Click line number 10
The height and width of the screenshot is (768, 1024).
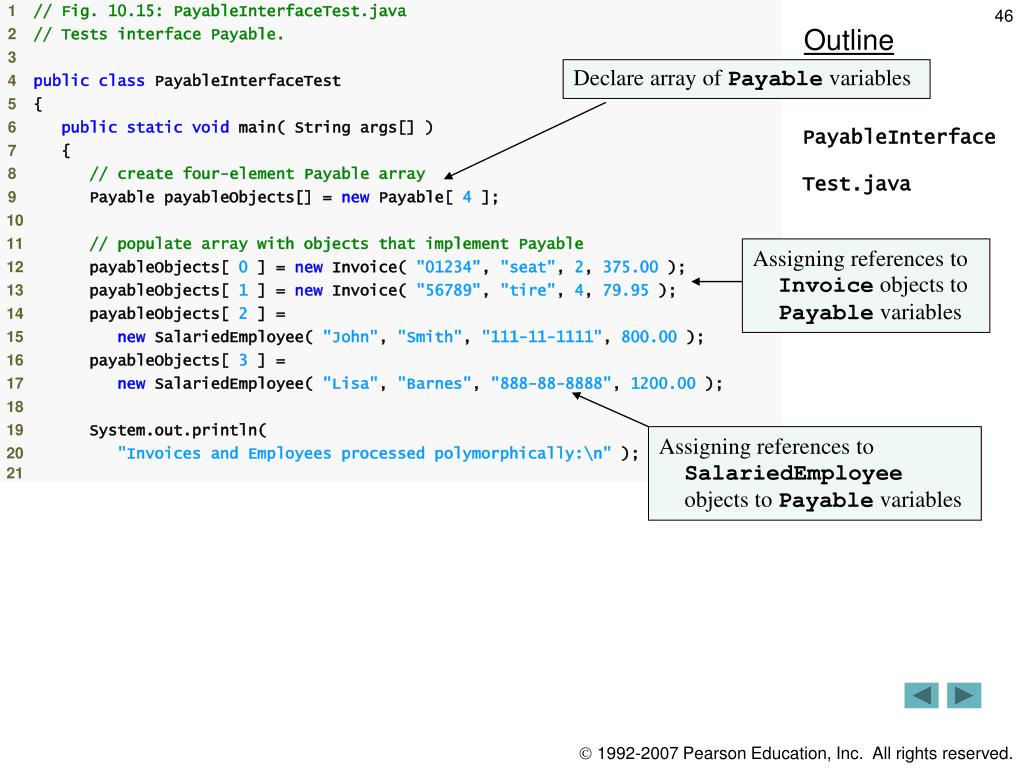pyautogui.click(x=15, y=221)
